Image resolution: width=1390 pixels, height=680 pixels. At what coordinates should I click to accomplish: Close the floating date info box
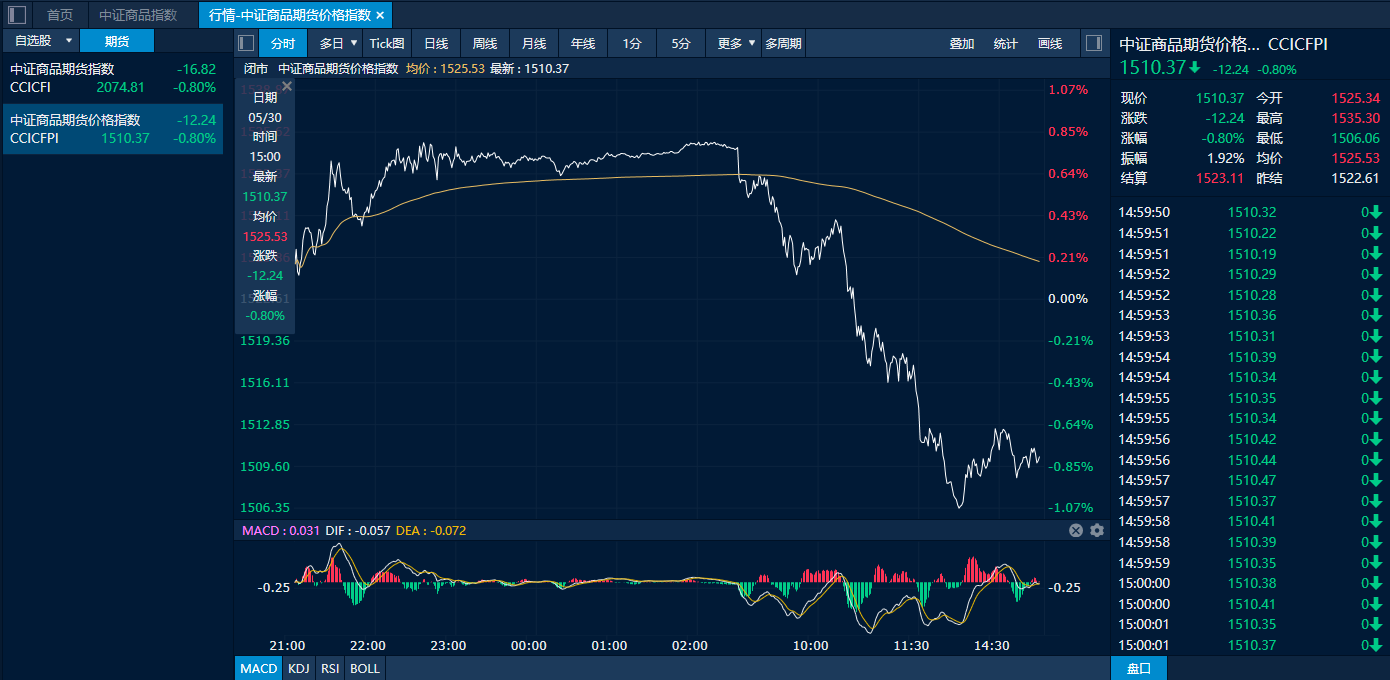coord(287,87)
